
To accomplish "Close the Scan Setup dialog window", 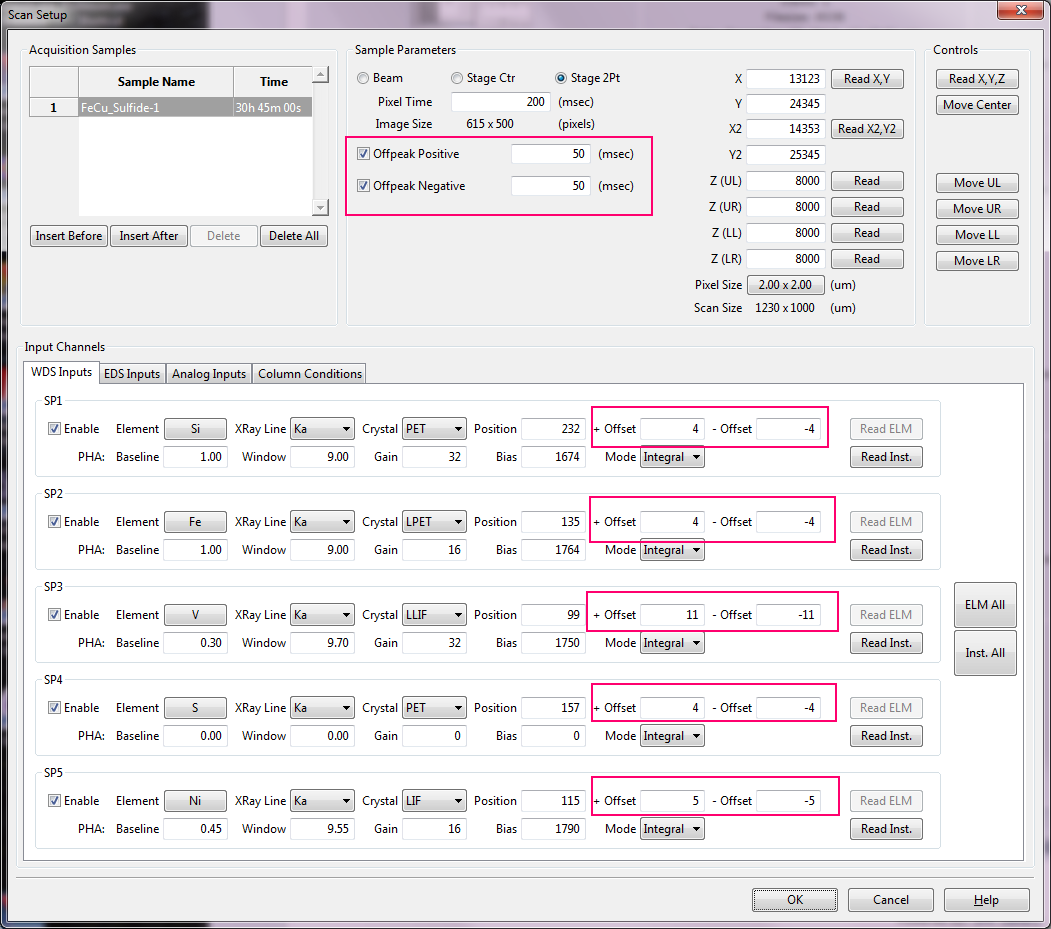I will [x=1019, y=10].
